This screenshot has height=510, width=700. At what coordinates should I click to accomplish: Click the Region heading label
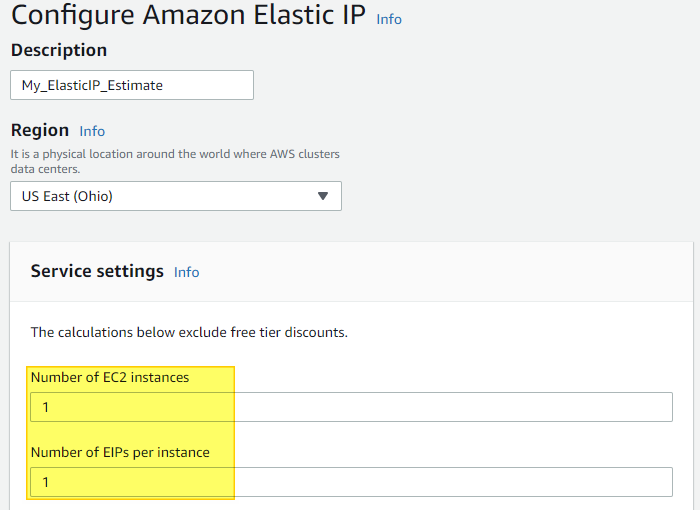coord(40,130)
